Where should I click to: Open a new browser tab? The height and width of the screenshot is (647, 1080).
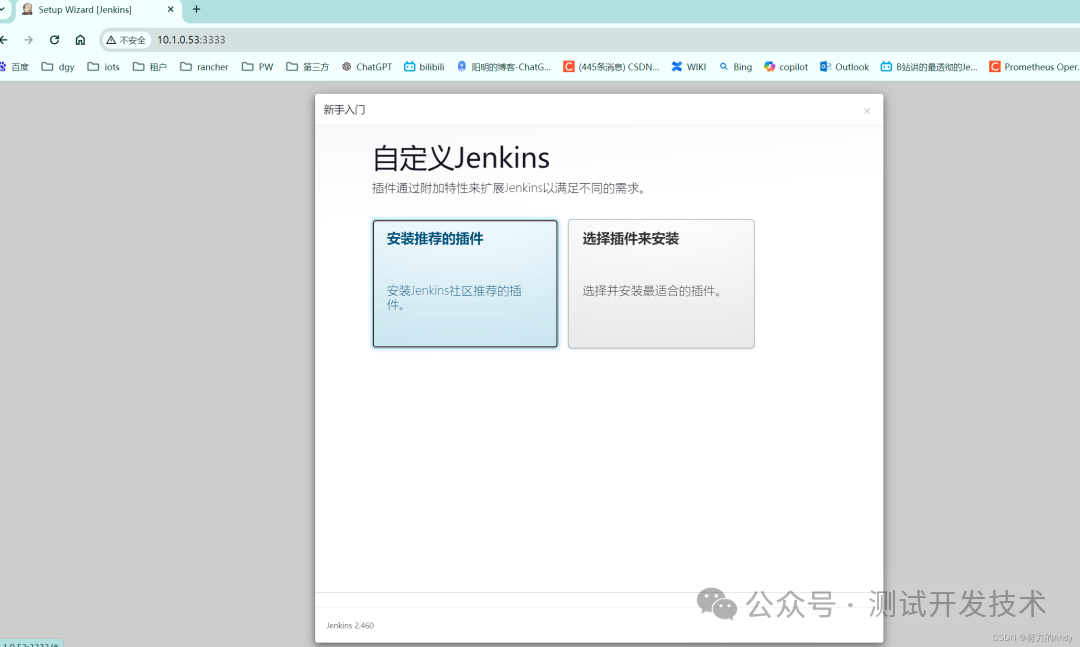(x=196, y=10)
